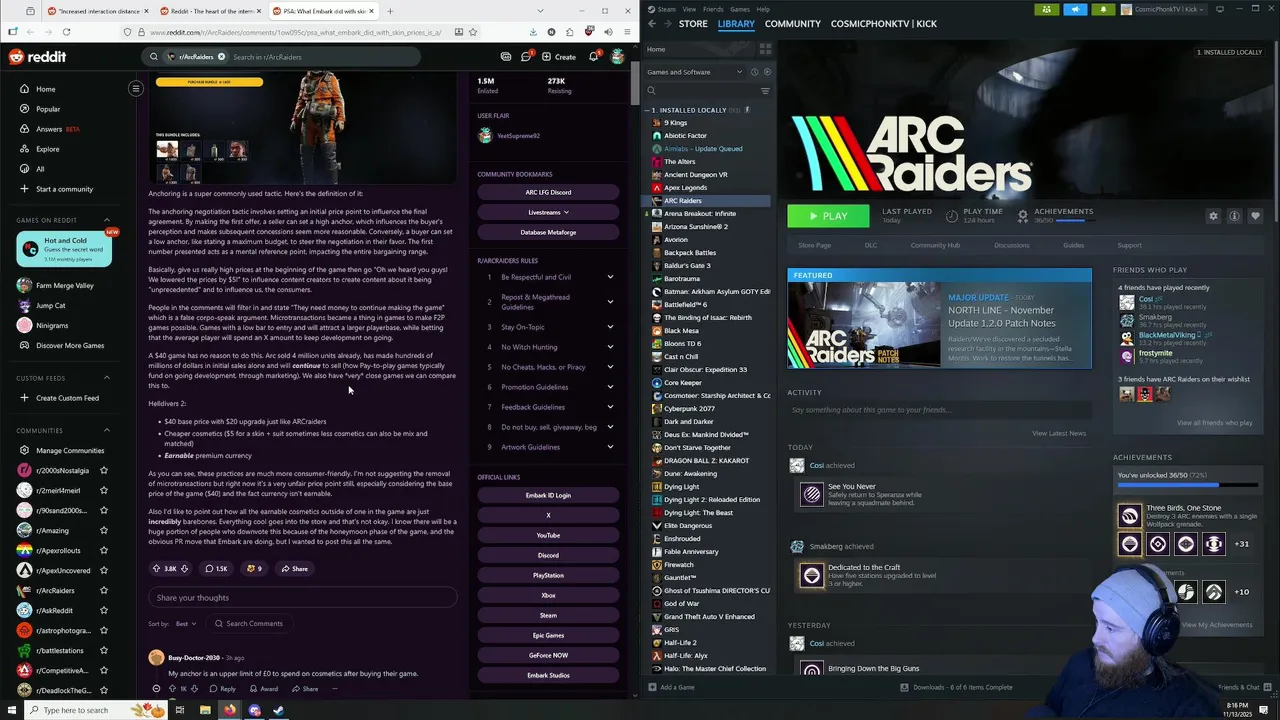Open Steam STORE tab
The width and height of the screenshot is (1280, 720).
[x=693, y=24]
